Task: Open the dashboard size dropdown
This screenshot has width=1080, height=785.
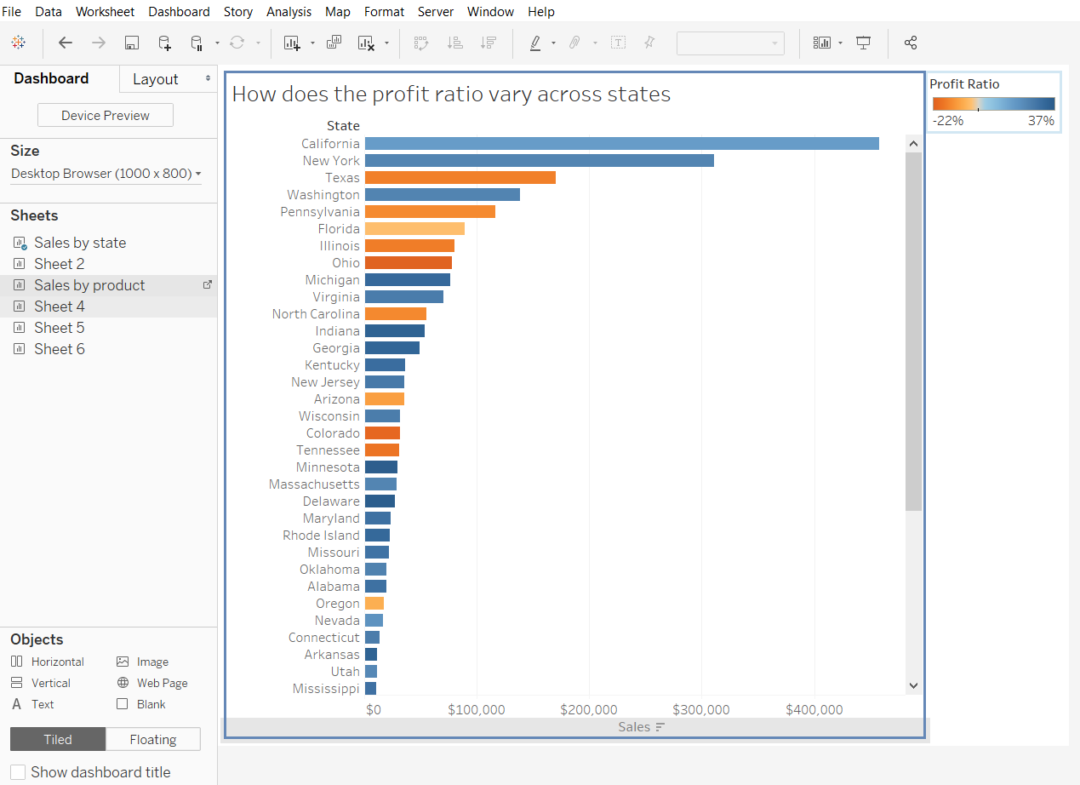Action: [x=105, y=173]
